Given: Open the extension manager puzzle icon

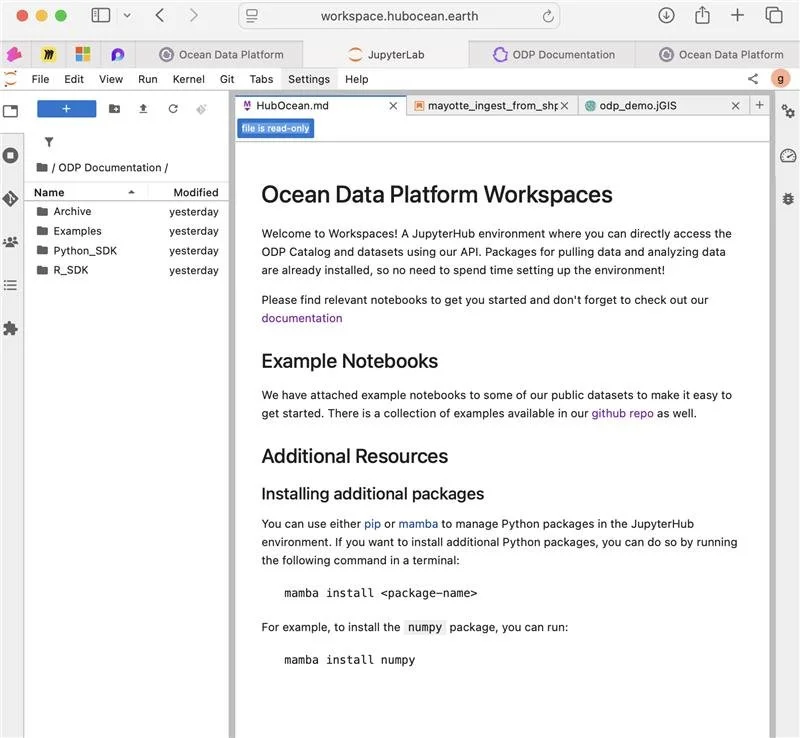Looking at the screenshot, I should pos(10,329).
